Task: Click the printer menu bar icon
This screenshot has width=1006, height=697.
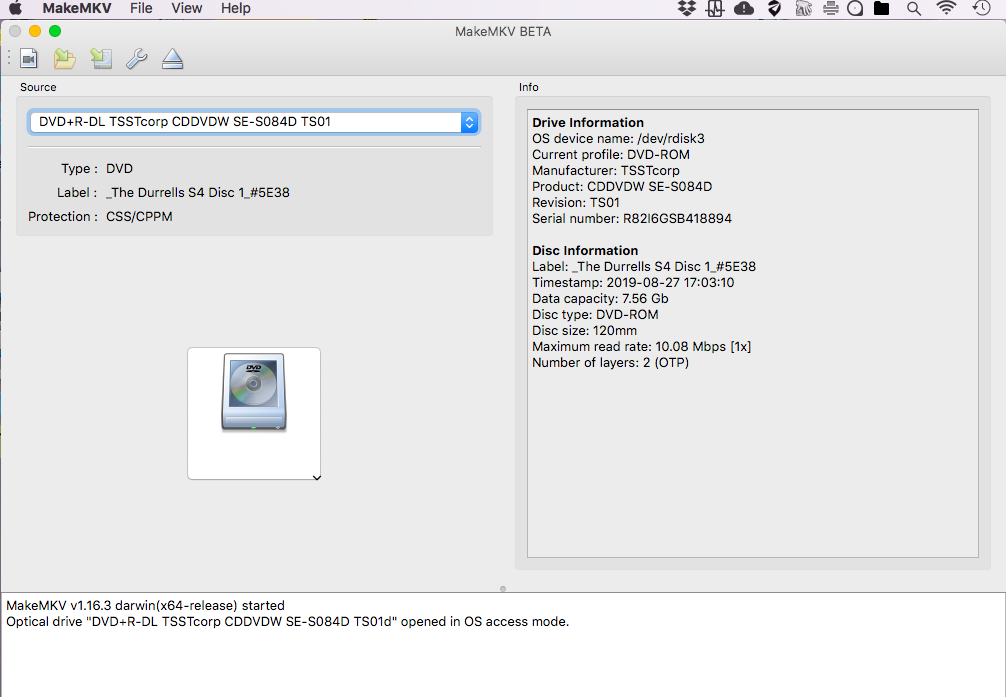Action: 831,8
